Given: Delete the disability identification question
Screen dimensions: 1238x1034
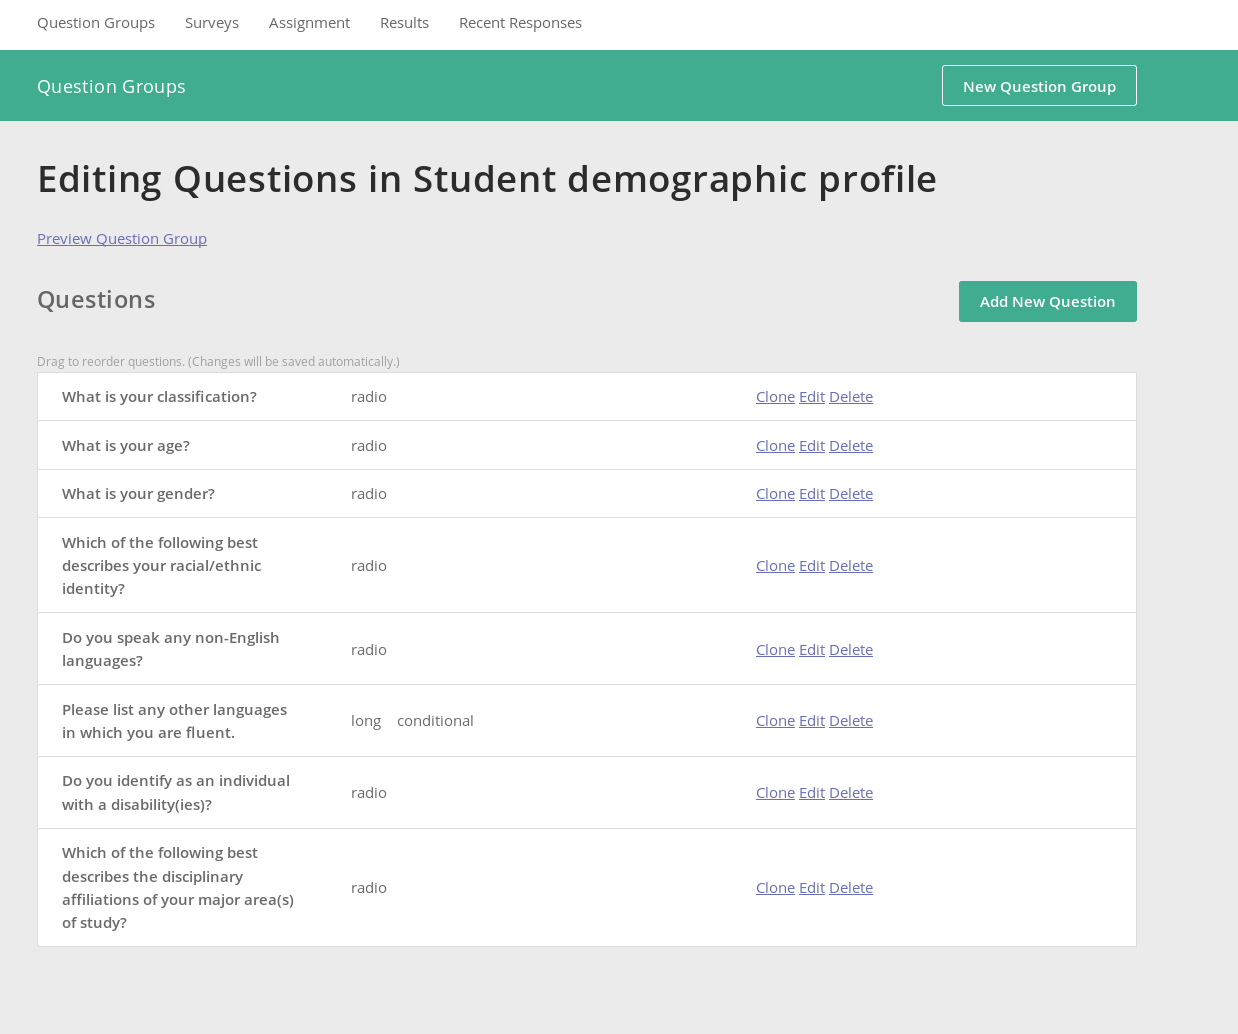Looking at the screenshot, I should [x=851, y=792].
